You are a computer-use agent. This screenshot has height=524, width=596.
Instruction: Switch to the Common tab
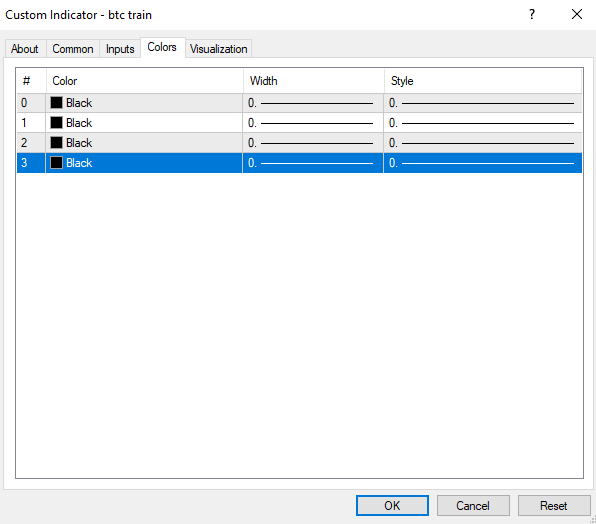73,49
